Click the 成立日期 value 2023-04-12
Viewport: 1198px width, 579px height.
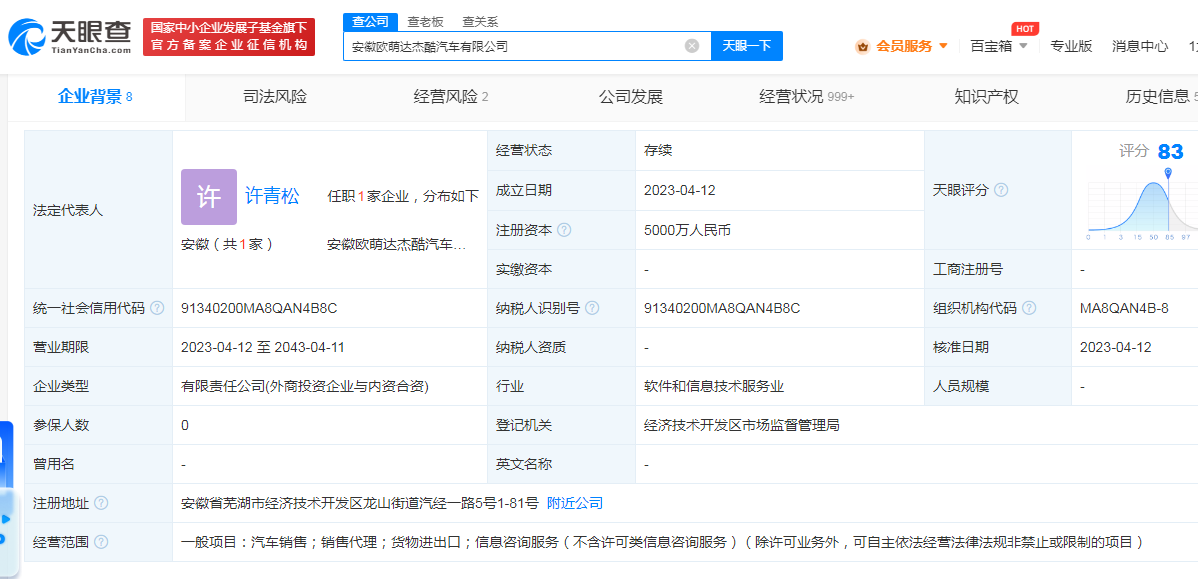pos(680,190)
